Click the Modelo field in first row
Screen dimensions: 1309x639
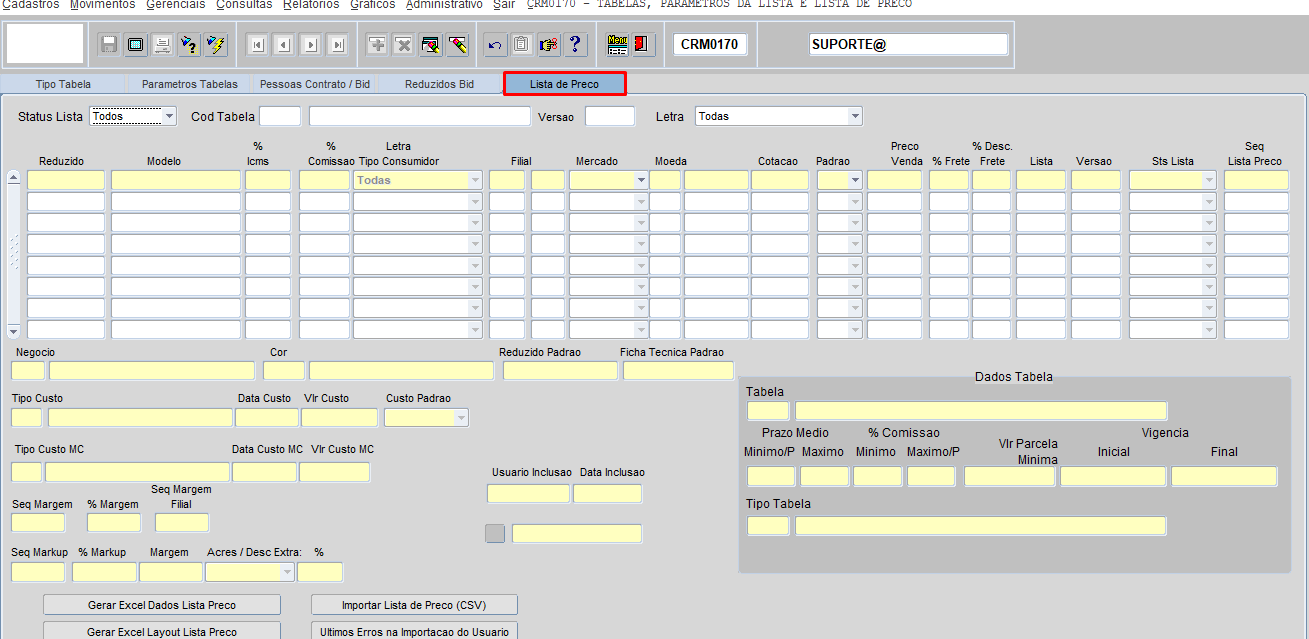click(x=176, y=180)
